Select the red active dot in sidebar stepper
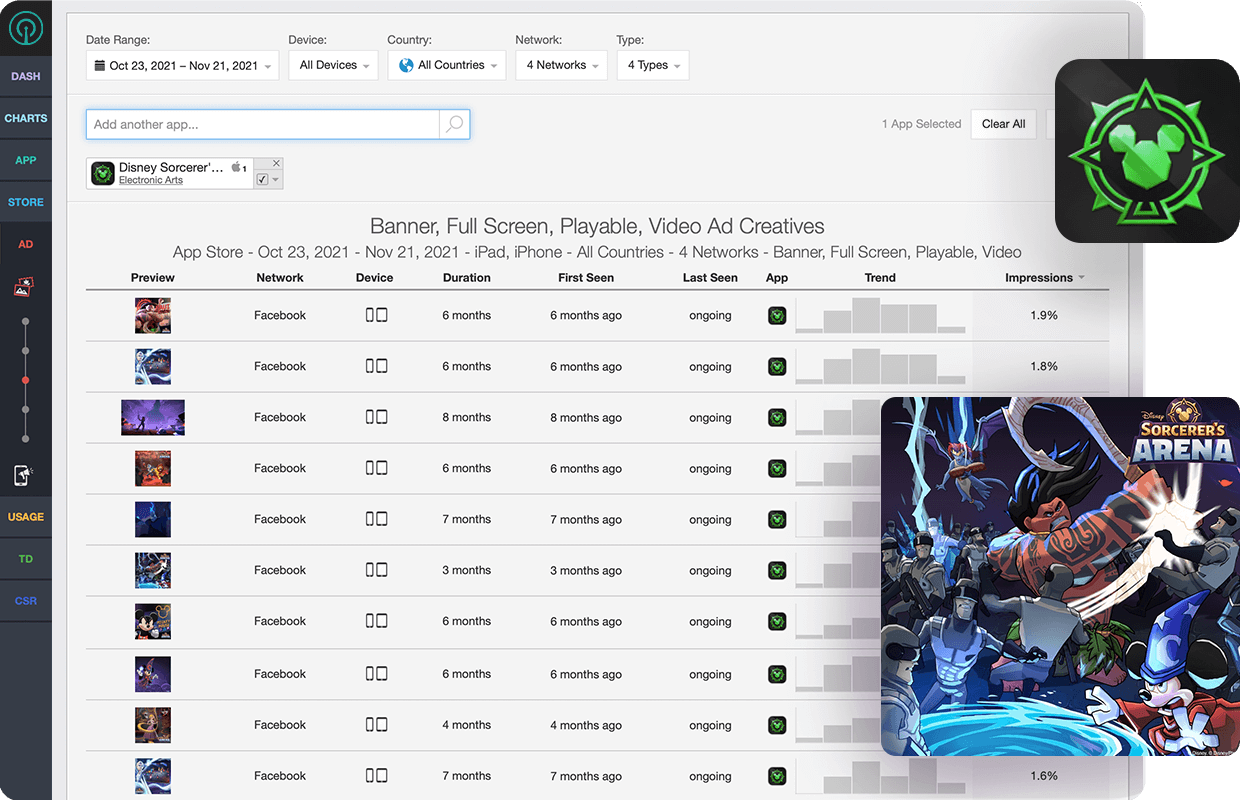1240x800 pixels. coord(25,381)
